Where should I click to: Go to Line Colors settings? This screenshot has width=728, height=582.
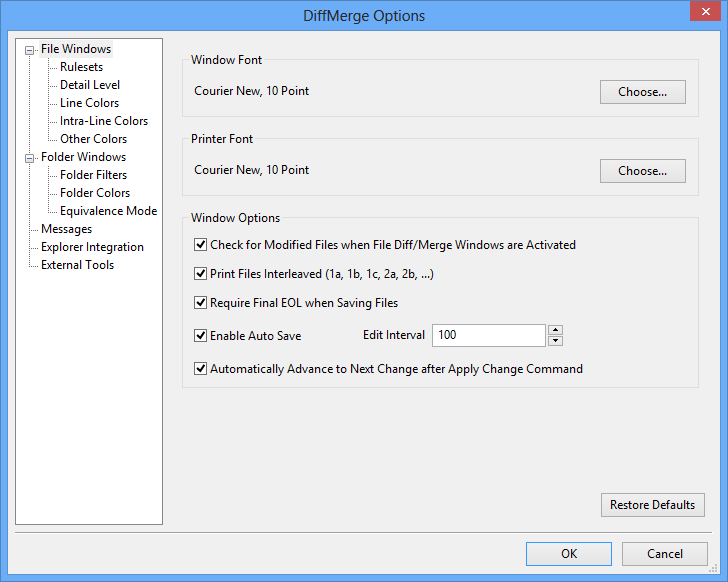coord(89,103)
